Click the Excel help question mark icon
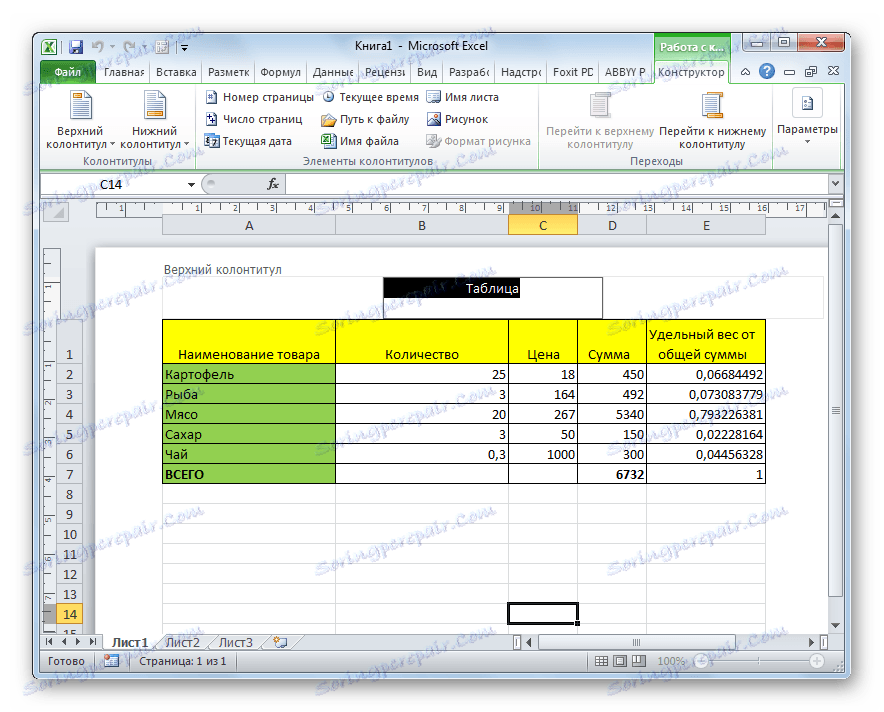The width and height of the screenshot is (884, 712). 766,72
